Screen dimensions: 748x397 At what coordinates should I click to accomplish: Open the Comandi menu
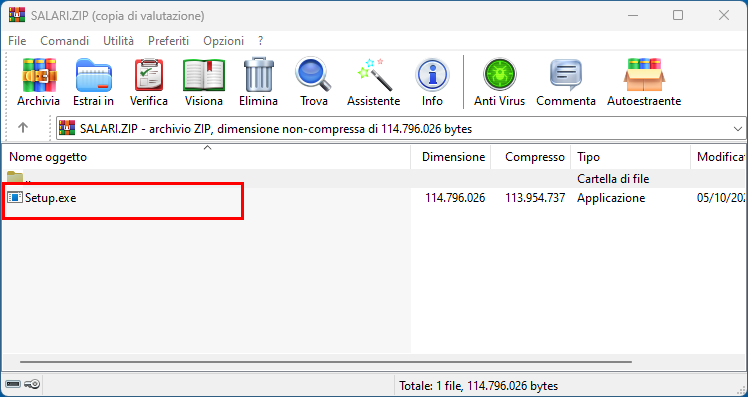point(64,41)
